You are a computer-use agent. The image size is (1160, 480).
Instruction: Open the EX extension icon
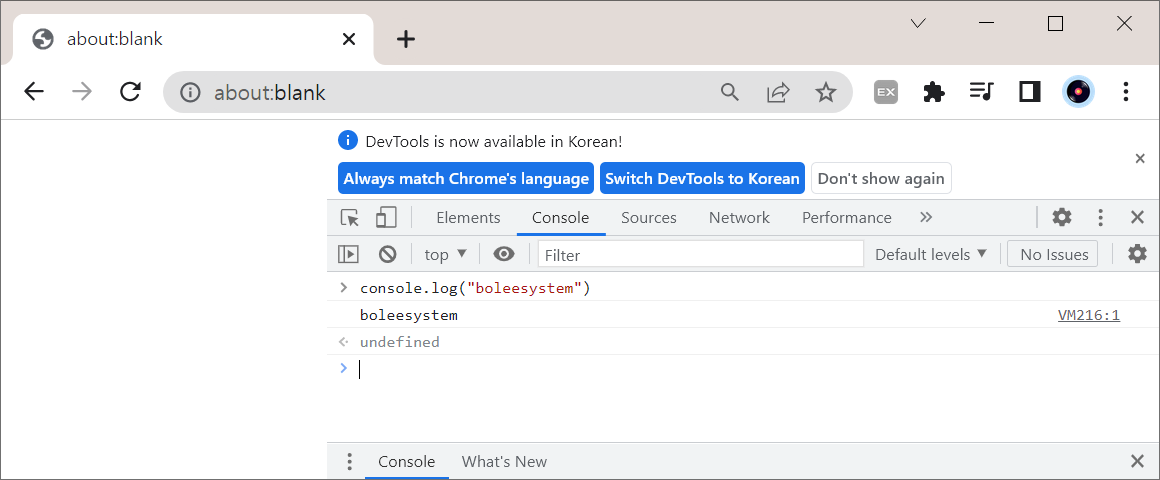(886, 92)
